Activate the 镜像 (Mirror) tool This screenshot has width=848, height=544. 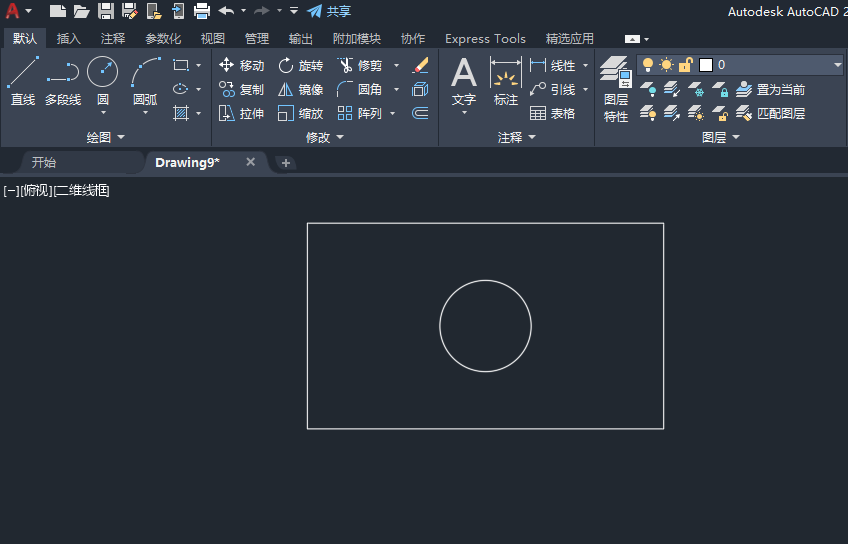click(x=300, y=89)
